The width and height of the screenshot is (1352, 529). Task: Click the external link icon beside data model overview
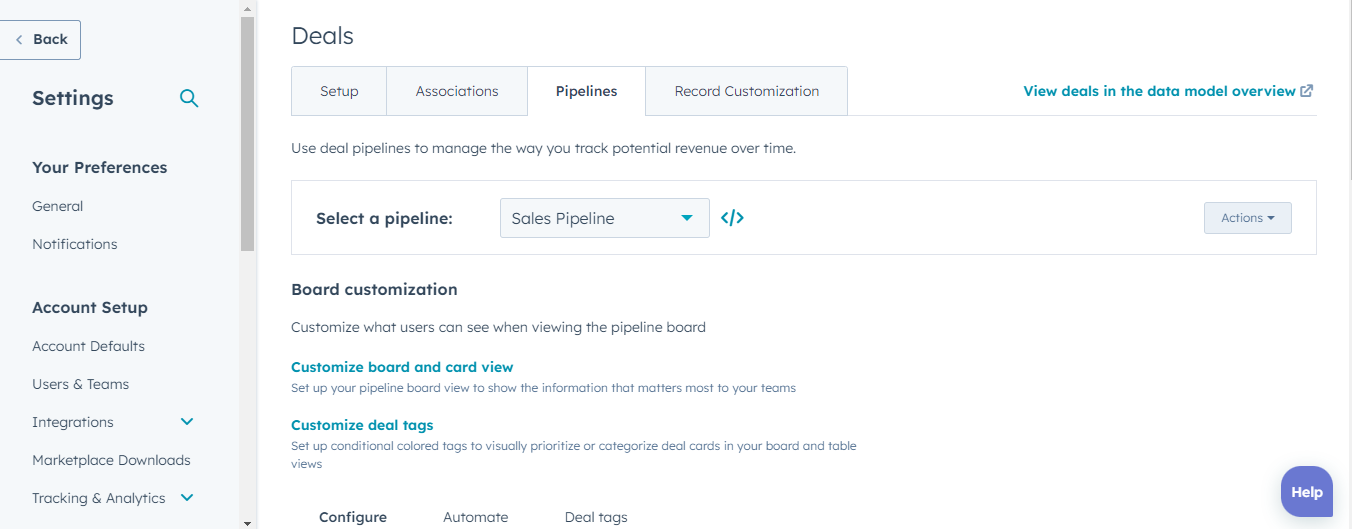(x=1306, y=91)
